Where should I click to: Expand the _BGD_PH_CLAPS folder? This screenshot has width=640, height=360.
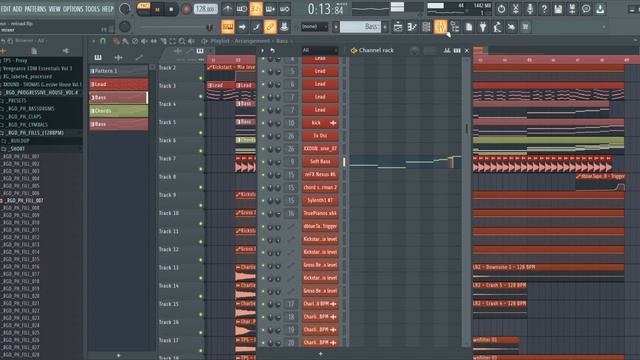[28, 116]
